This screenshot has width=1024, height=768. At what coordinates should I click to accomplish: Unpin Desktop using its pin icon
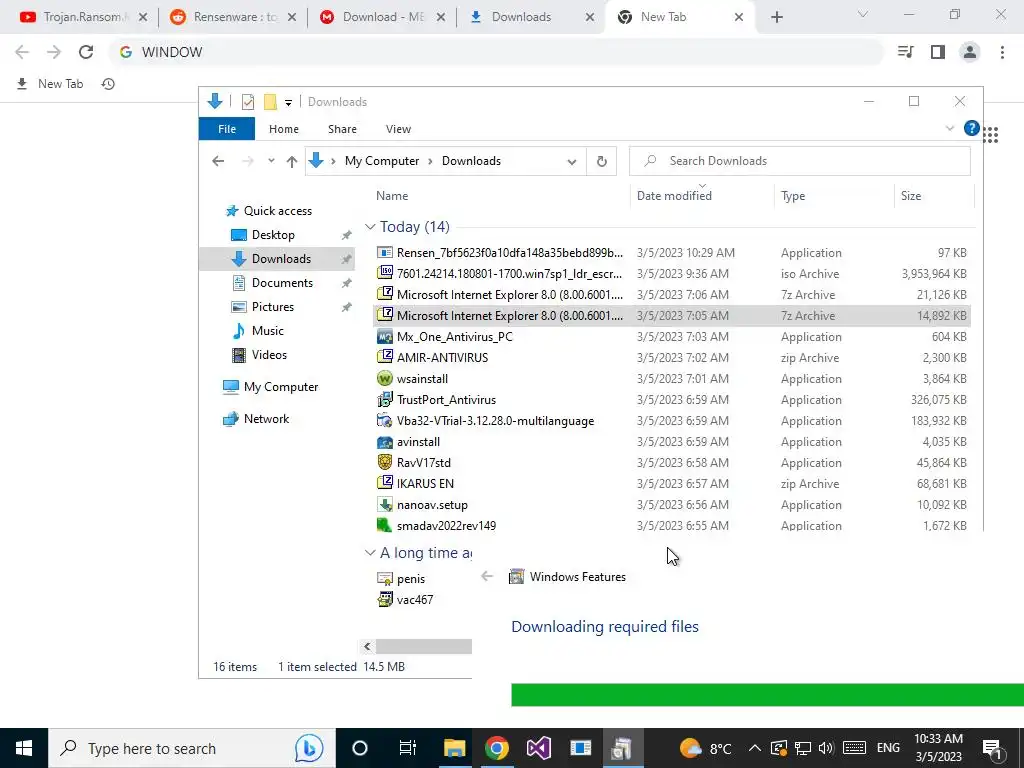[346, 235]
